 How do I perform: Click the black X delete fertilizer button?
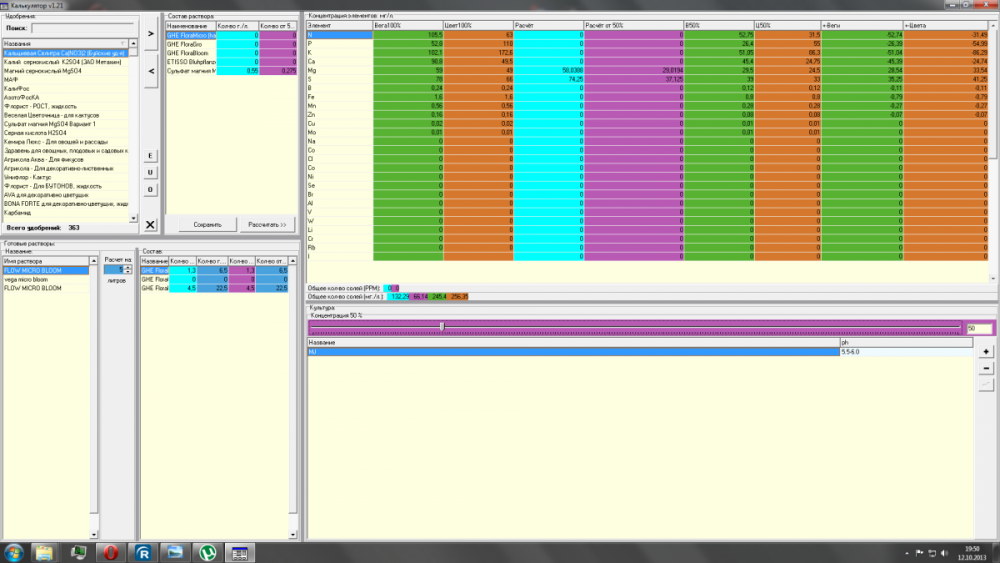point(150,224)
